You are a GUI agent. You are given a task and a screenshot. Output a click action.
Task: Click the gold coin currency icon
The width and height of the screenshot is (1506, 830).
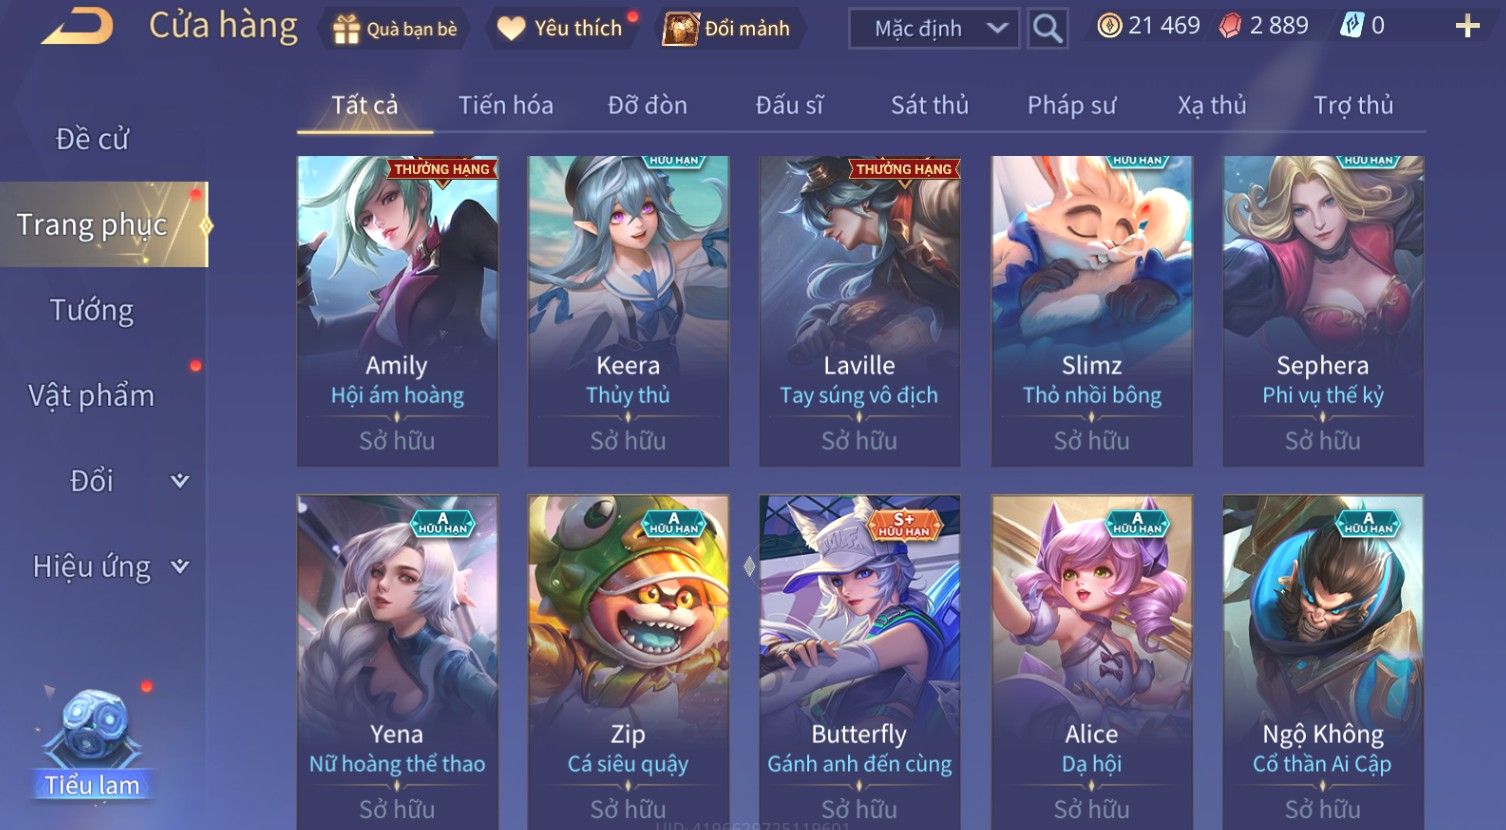1109,26
